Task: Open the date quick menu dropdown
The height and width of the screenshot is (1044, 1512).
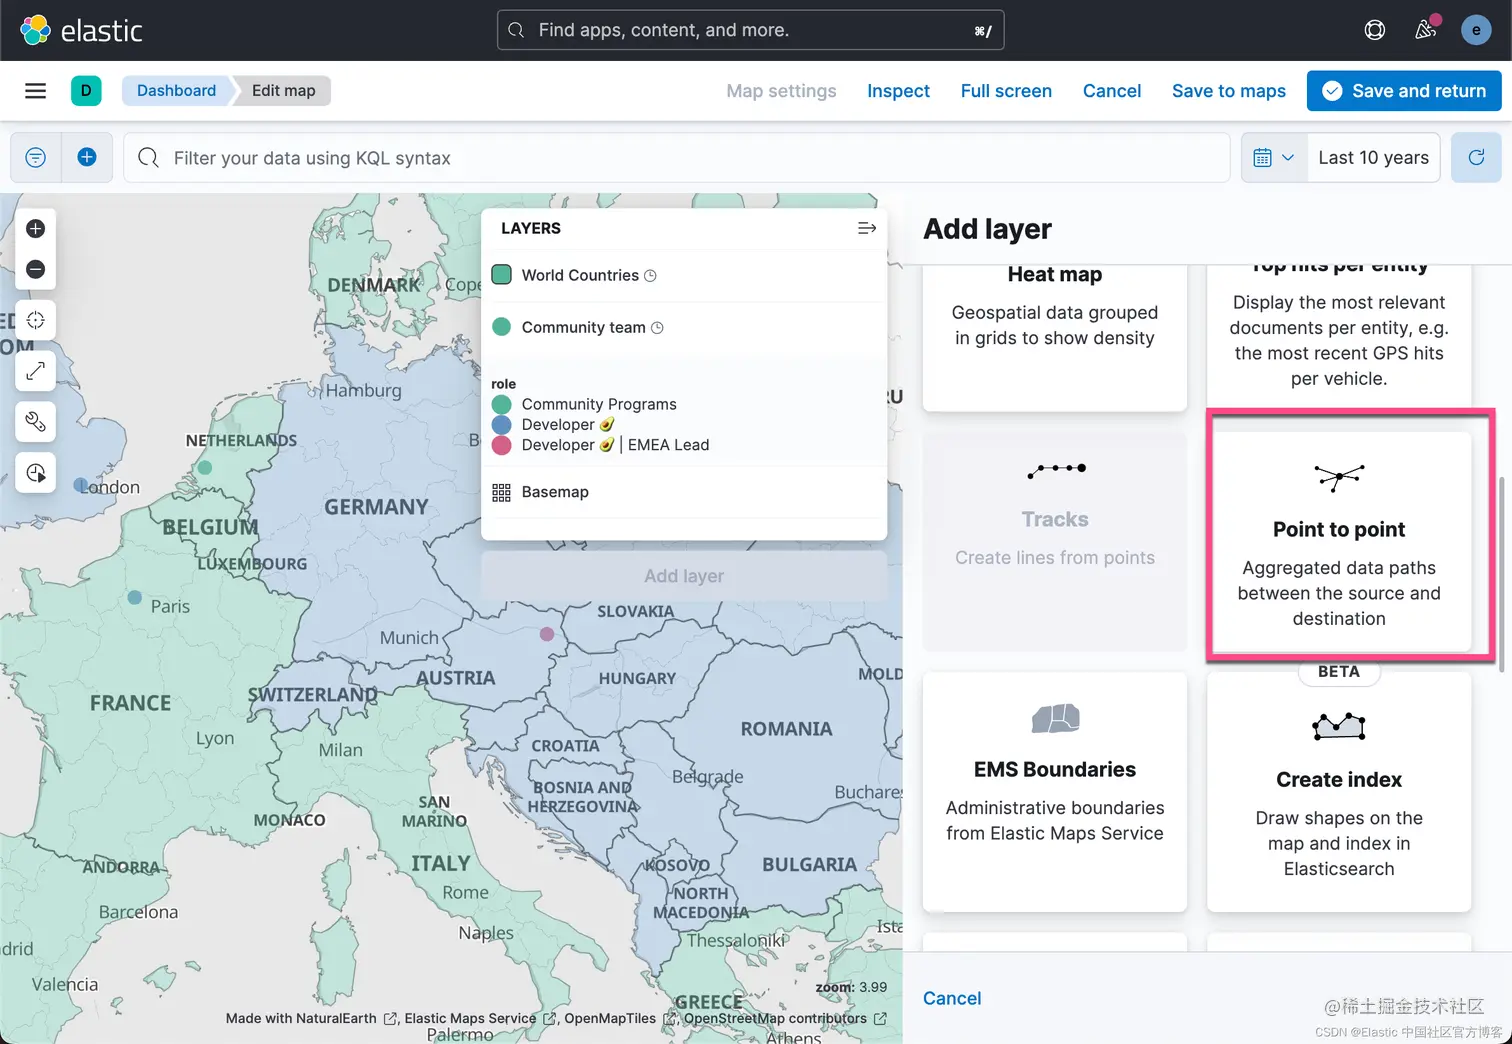Action: tap(1274, 158)
